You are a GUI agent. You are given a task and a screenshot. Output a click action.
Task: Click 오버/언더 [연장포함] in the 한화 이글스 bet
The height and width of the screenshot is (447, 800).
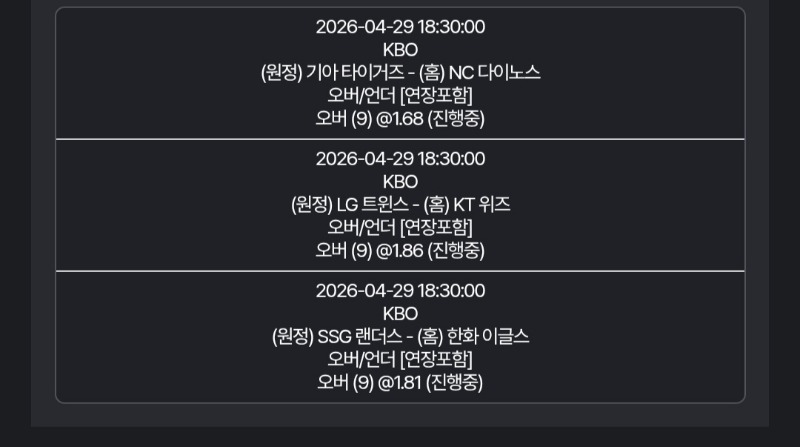coord(400,360)
